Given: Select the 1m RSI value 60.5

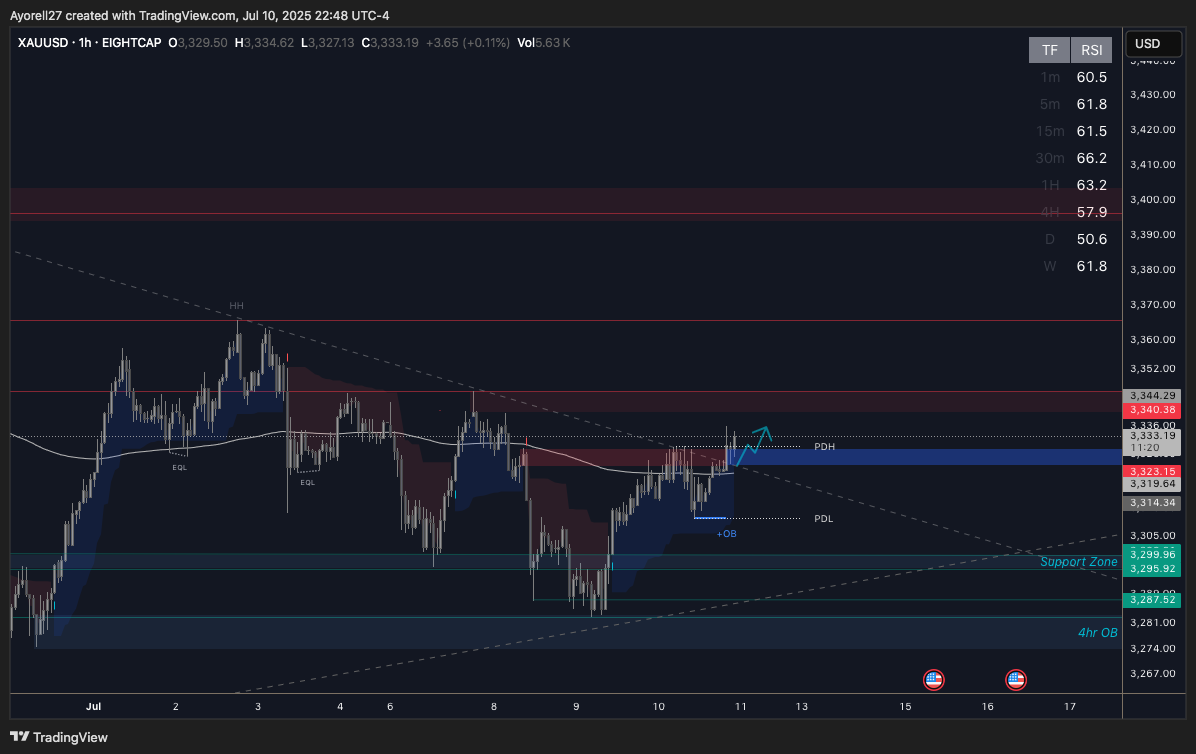Looking at the screenshot, I should (1092, 77).
